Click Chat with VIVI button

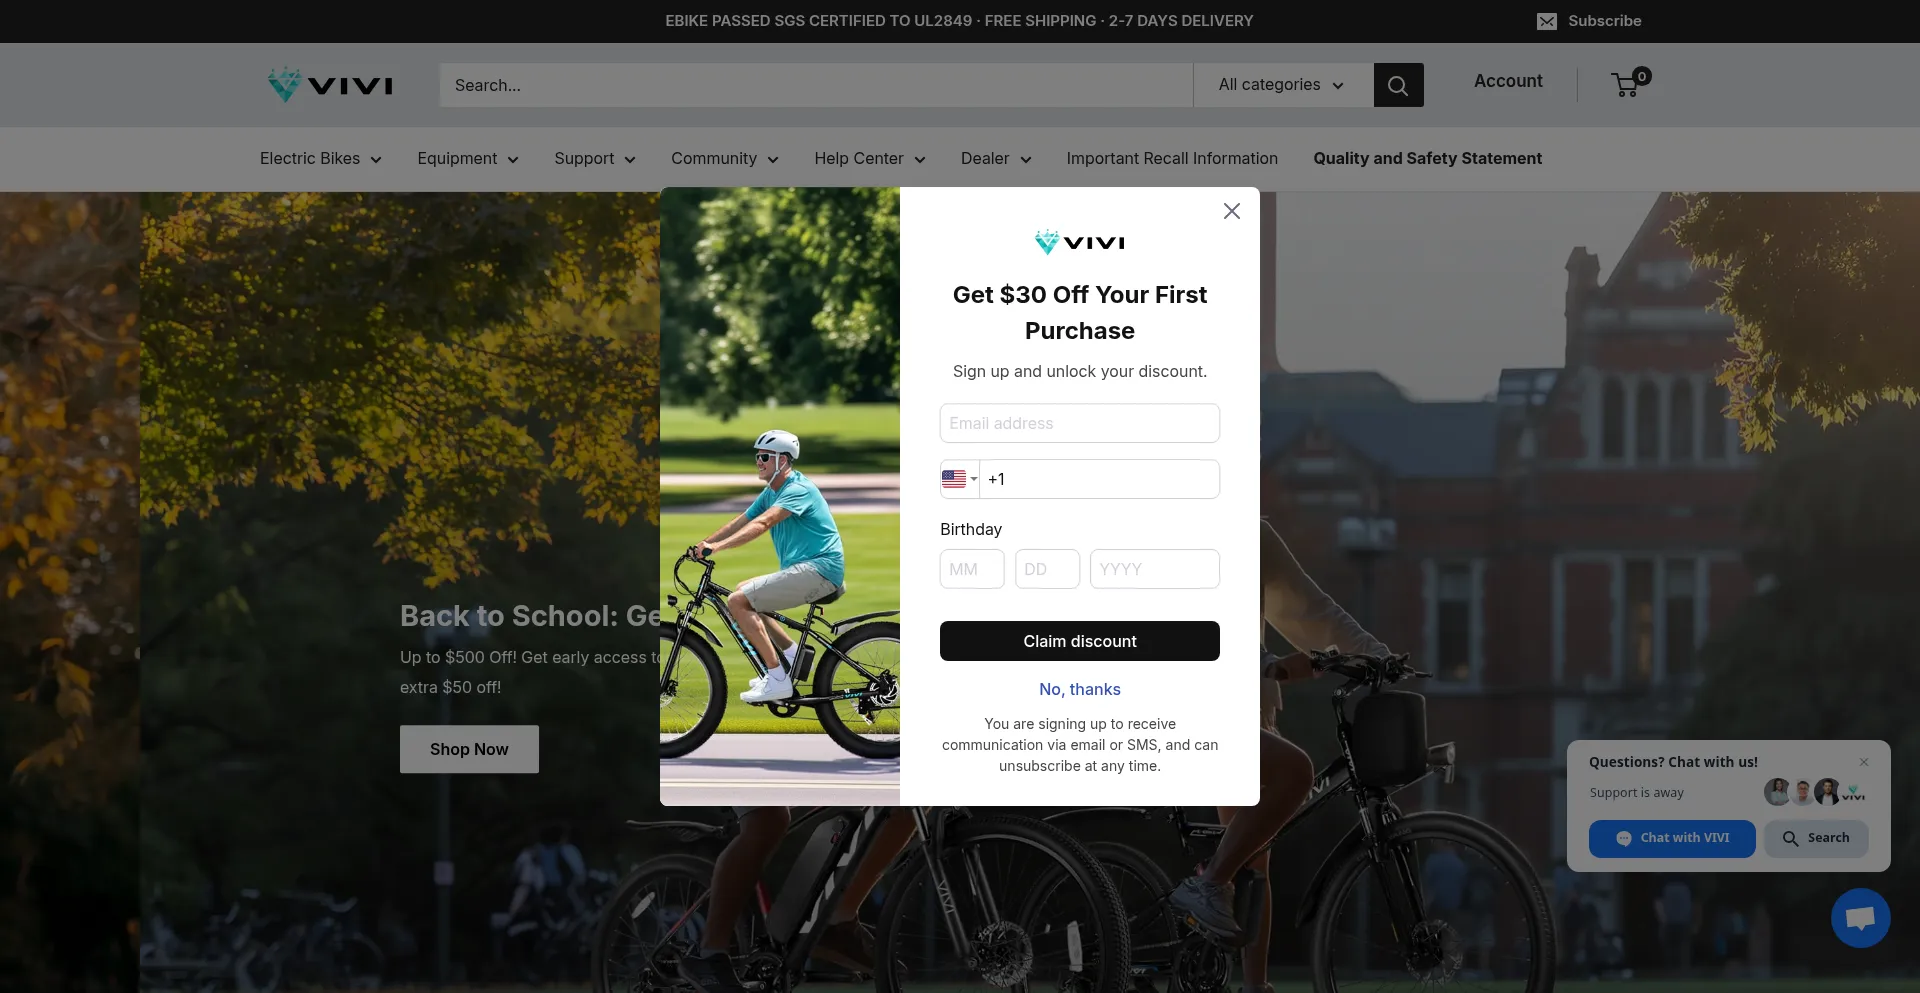1672,838
